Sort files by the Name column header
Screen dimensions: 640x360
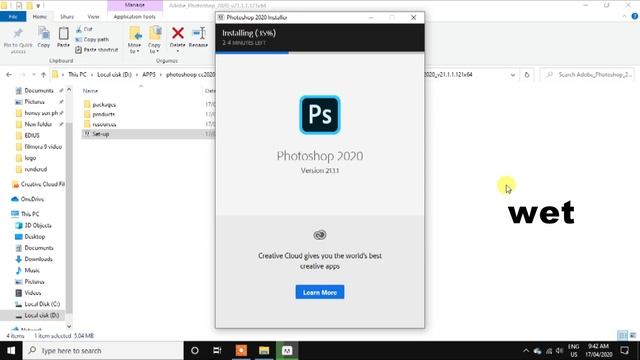pos(91,91)
